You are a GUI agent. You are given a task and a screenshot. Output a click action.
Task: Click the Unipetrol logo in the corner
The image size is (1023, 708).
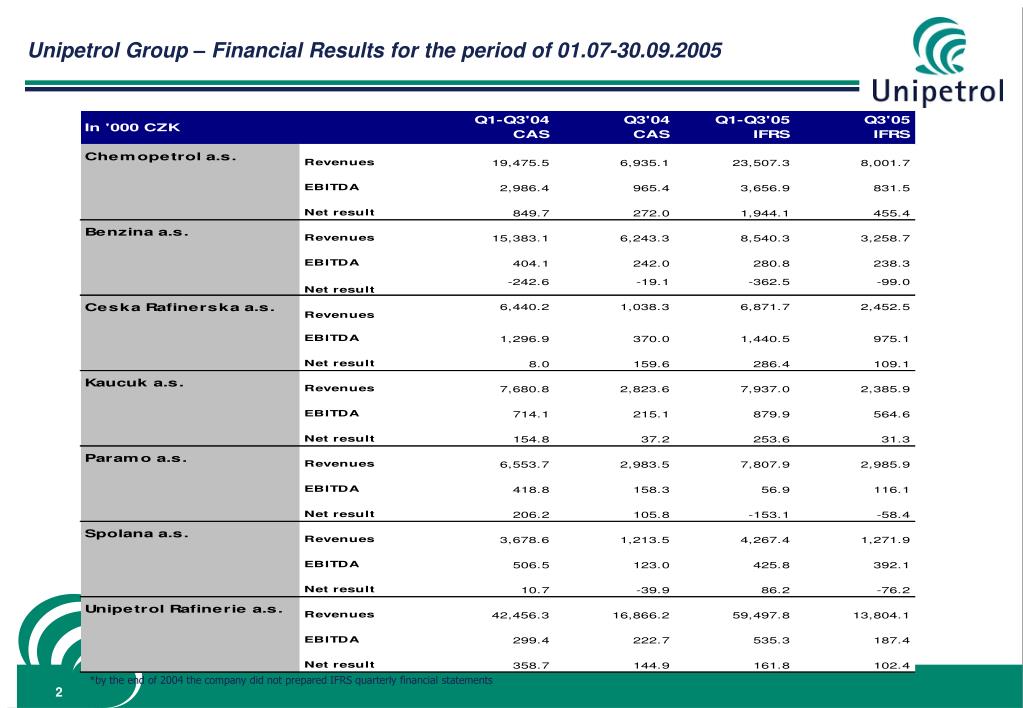click(938, 61)
